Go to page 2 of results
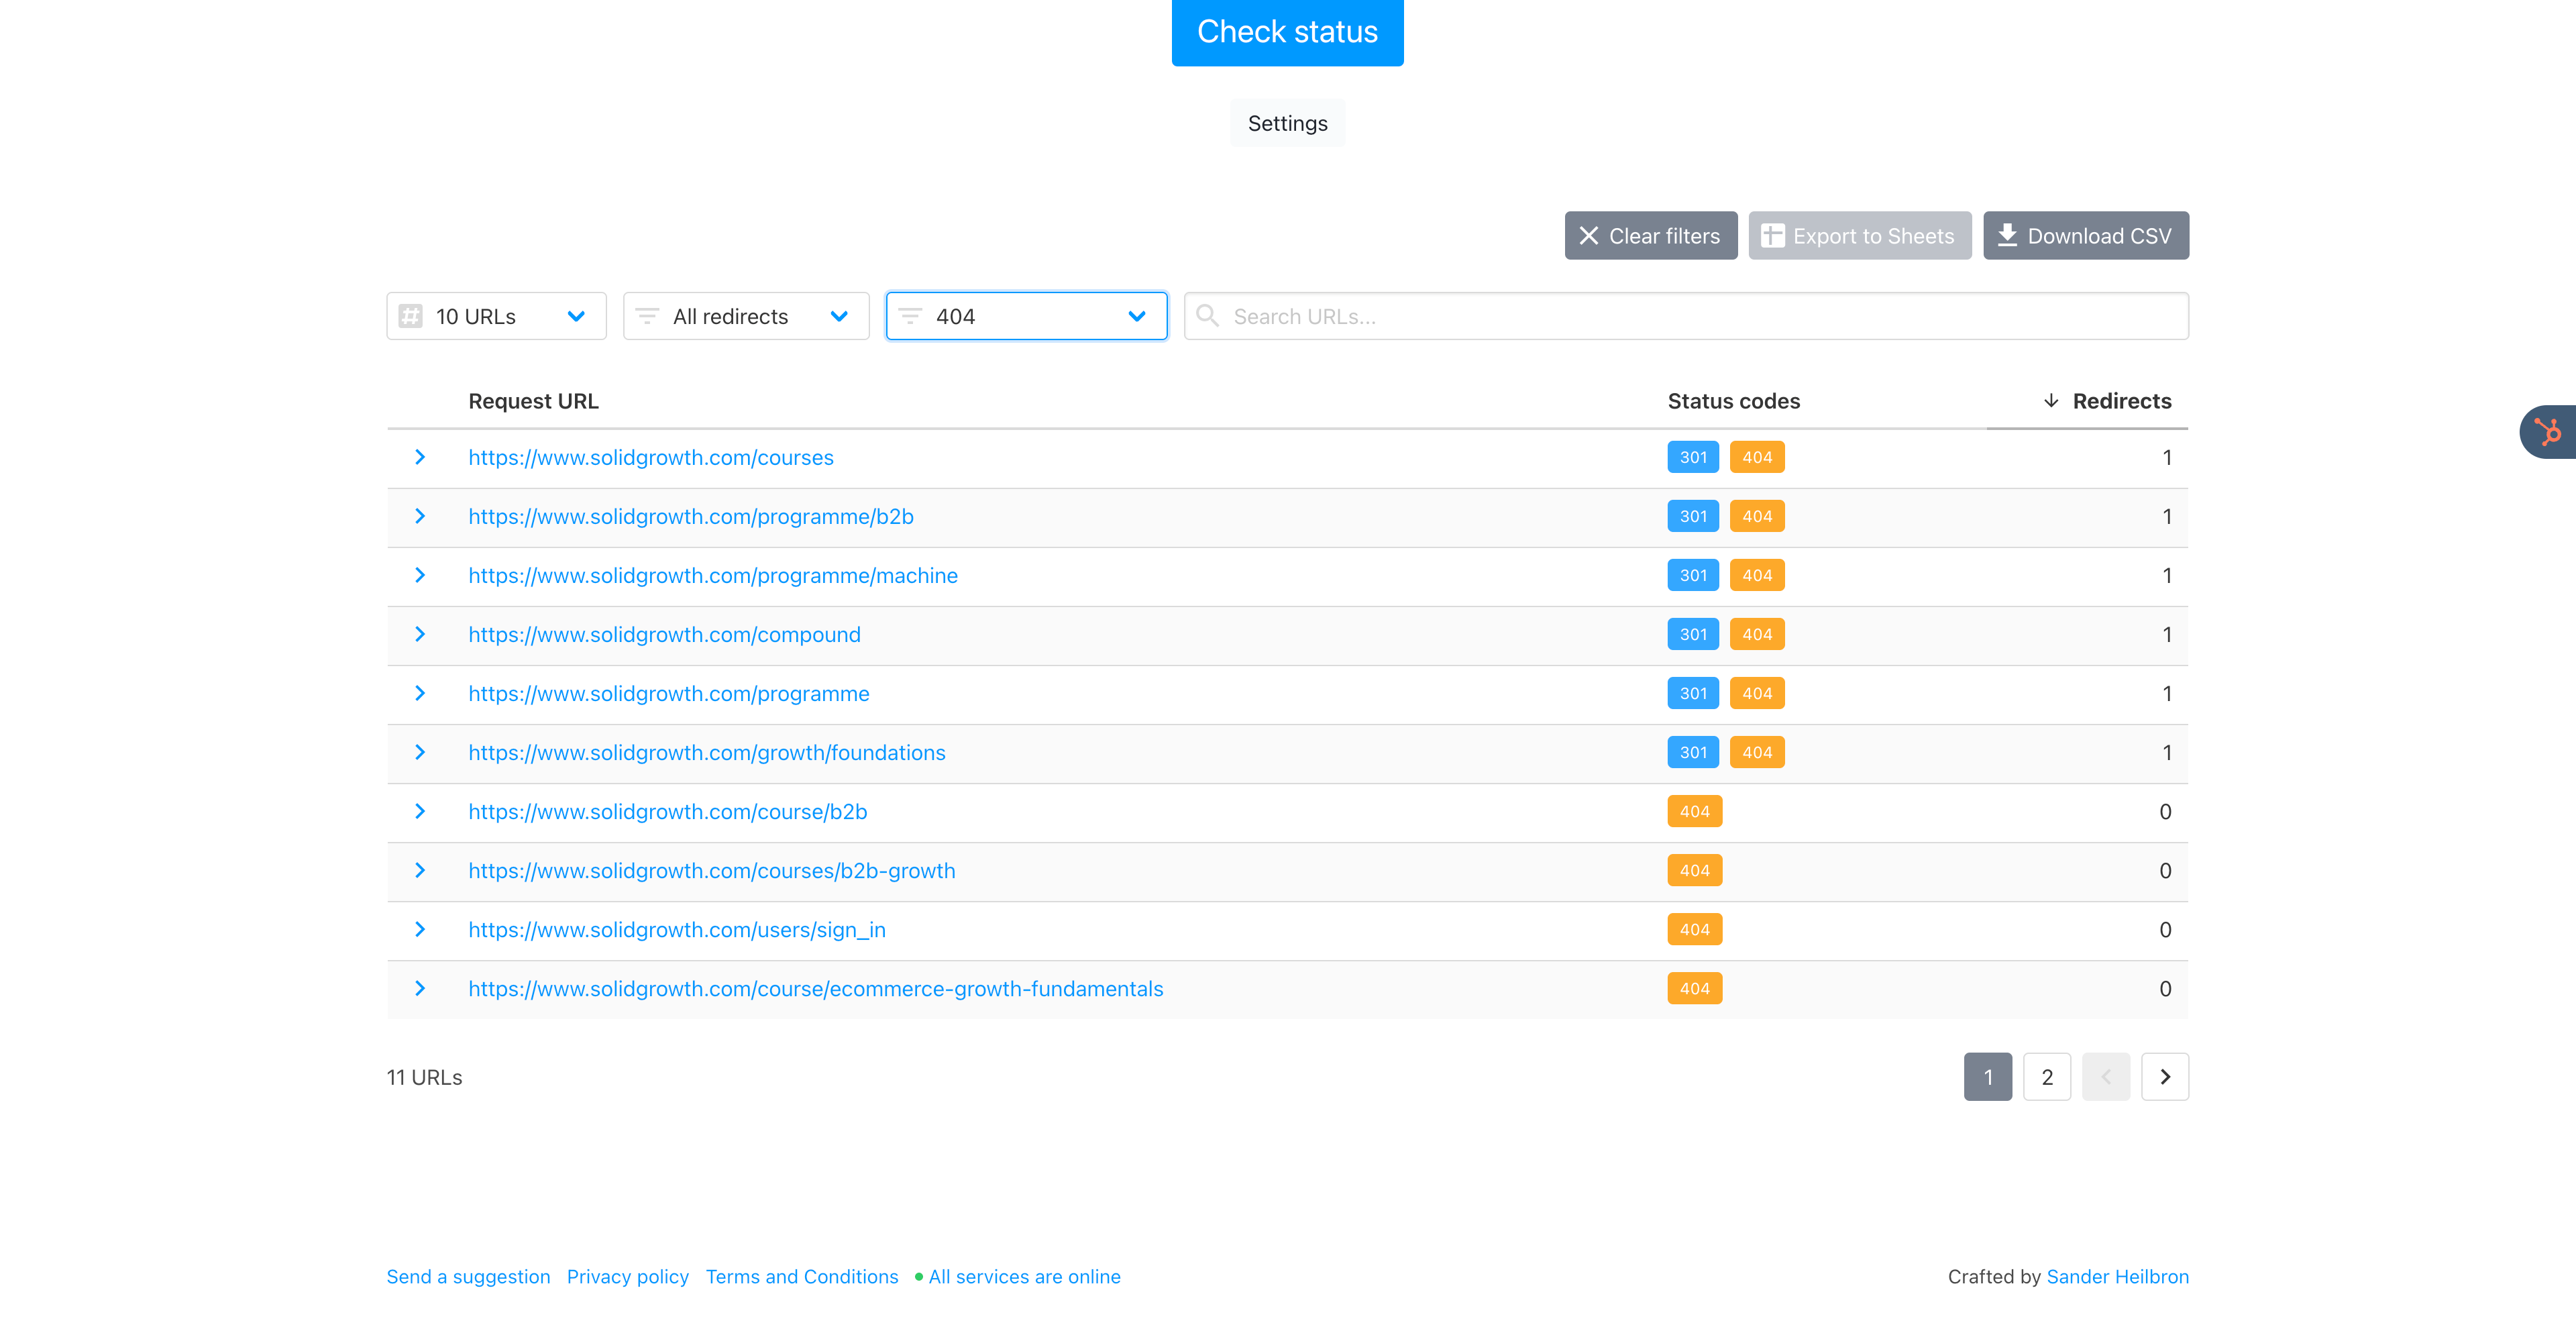 point(2046,1077)
